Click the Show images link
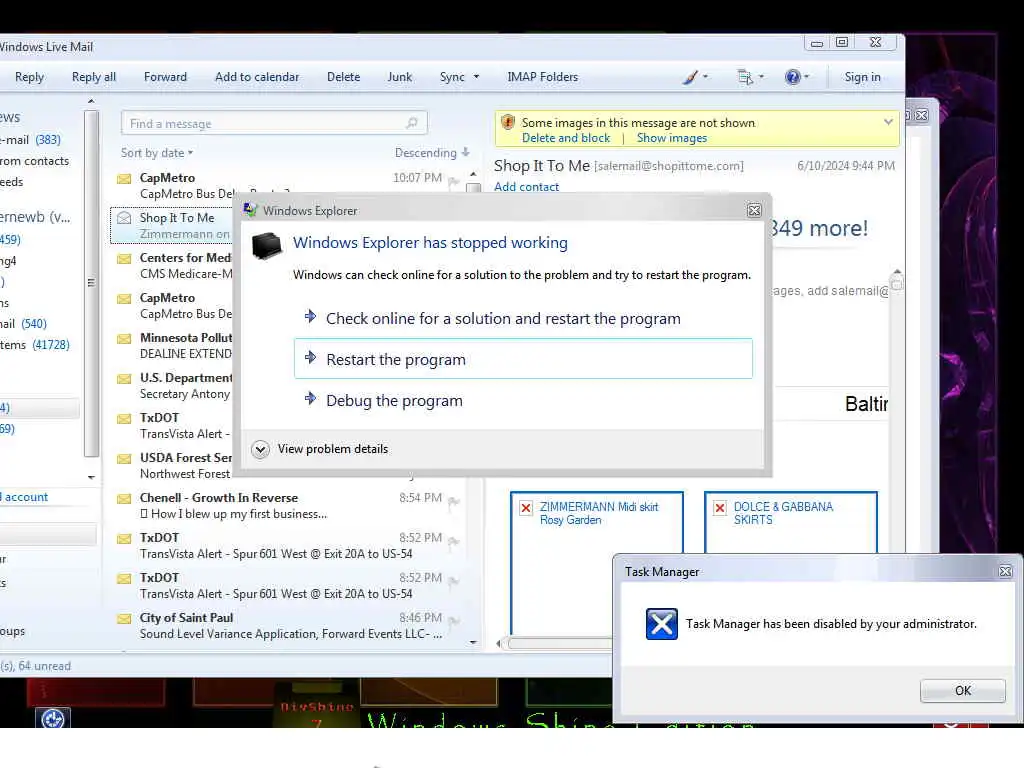Screen dimensions: 1024x768 [672, 138]
